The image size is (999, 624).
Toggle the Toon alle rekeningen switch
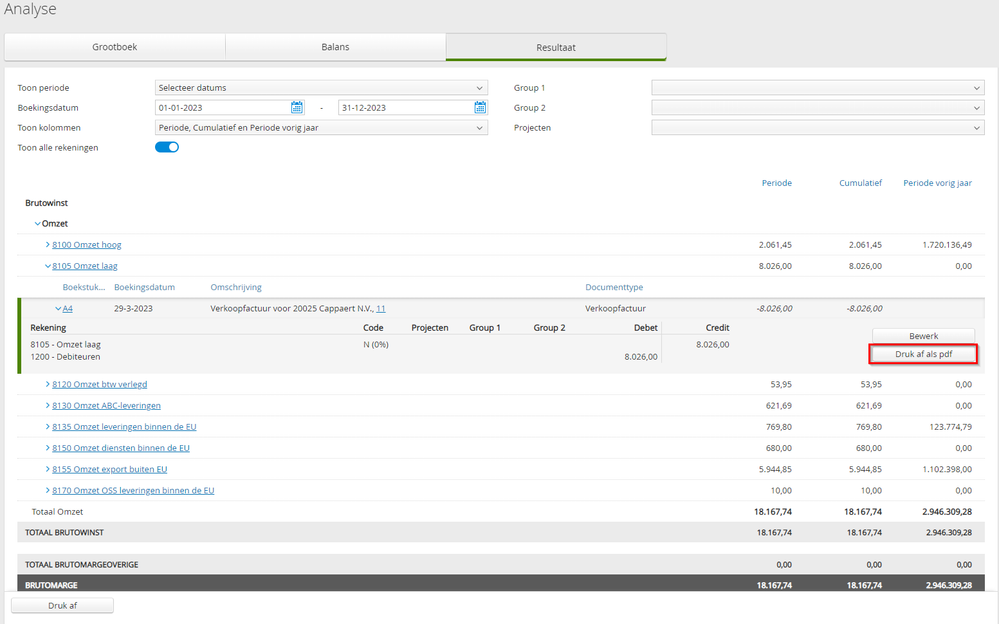tap(167, 147)
